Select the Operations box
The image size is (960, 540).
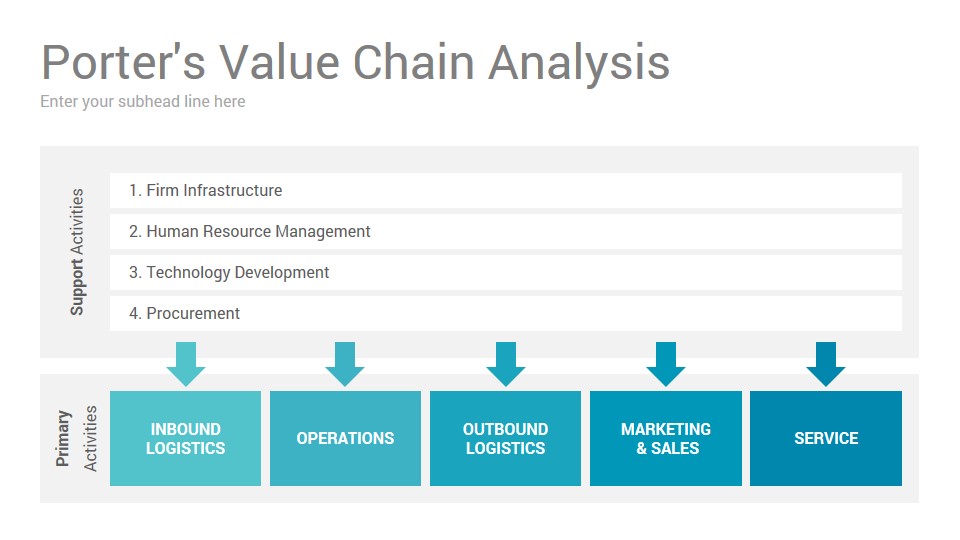345,438
